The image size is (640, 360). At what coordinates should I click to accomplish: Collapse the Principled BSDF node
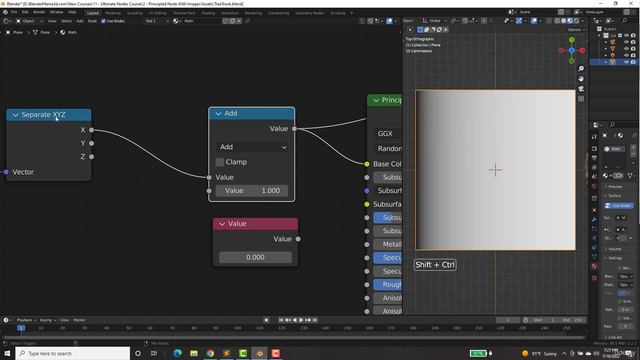click(x=376, y=100)
